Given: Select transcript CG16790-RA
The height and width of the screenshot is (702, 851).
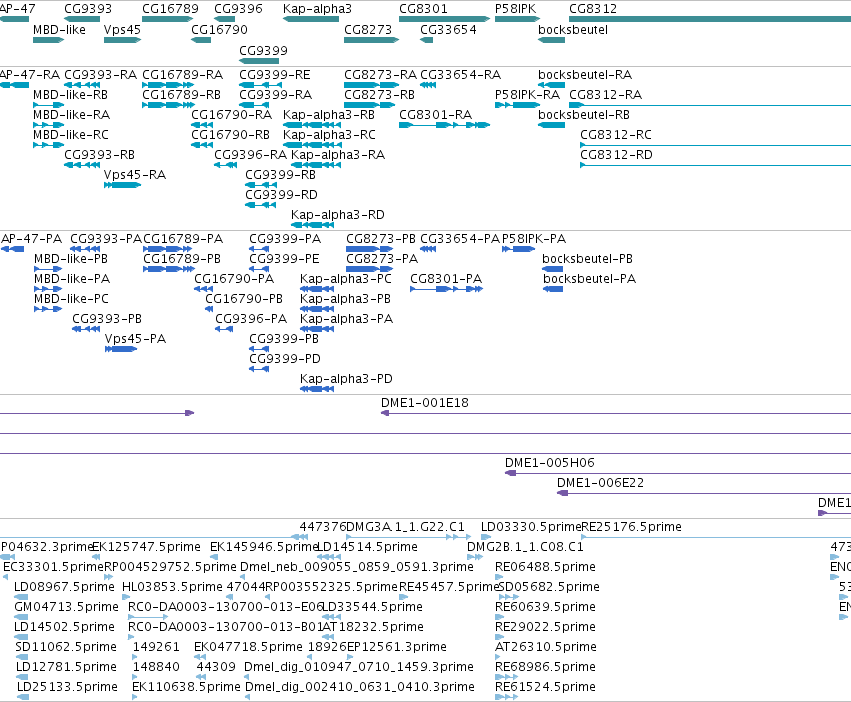Looking at the screenshot, I should tap(231, 115).
